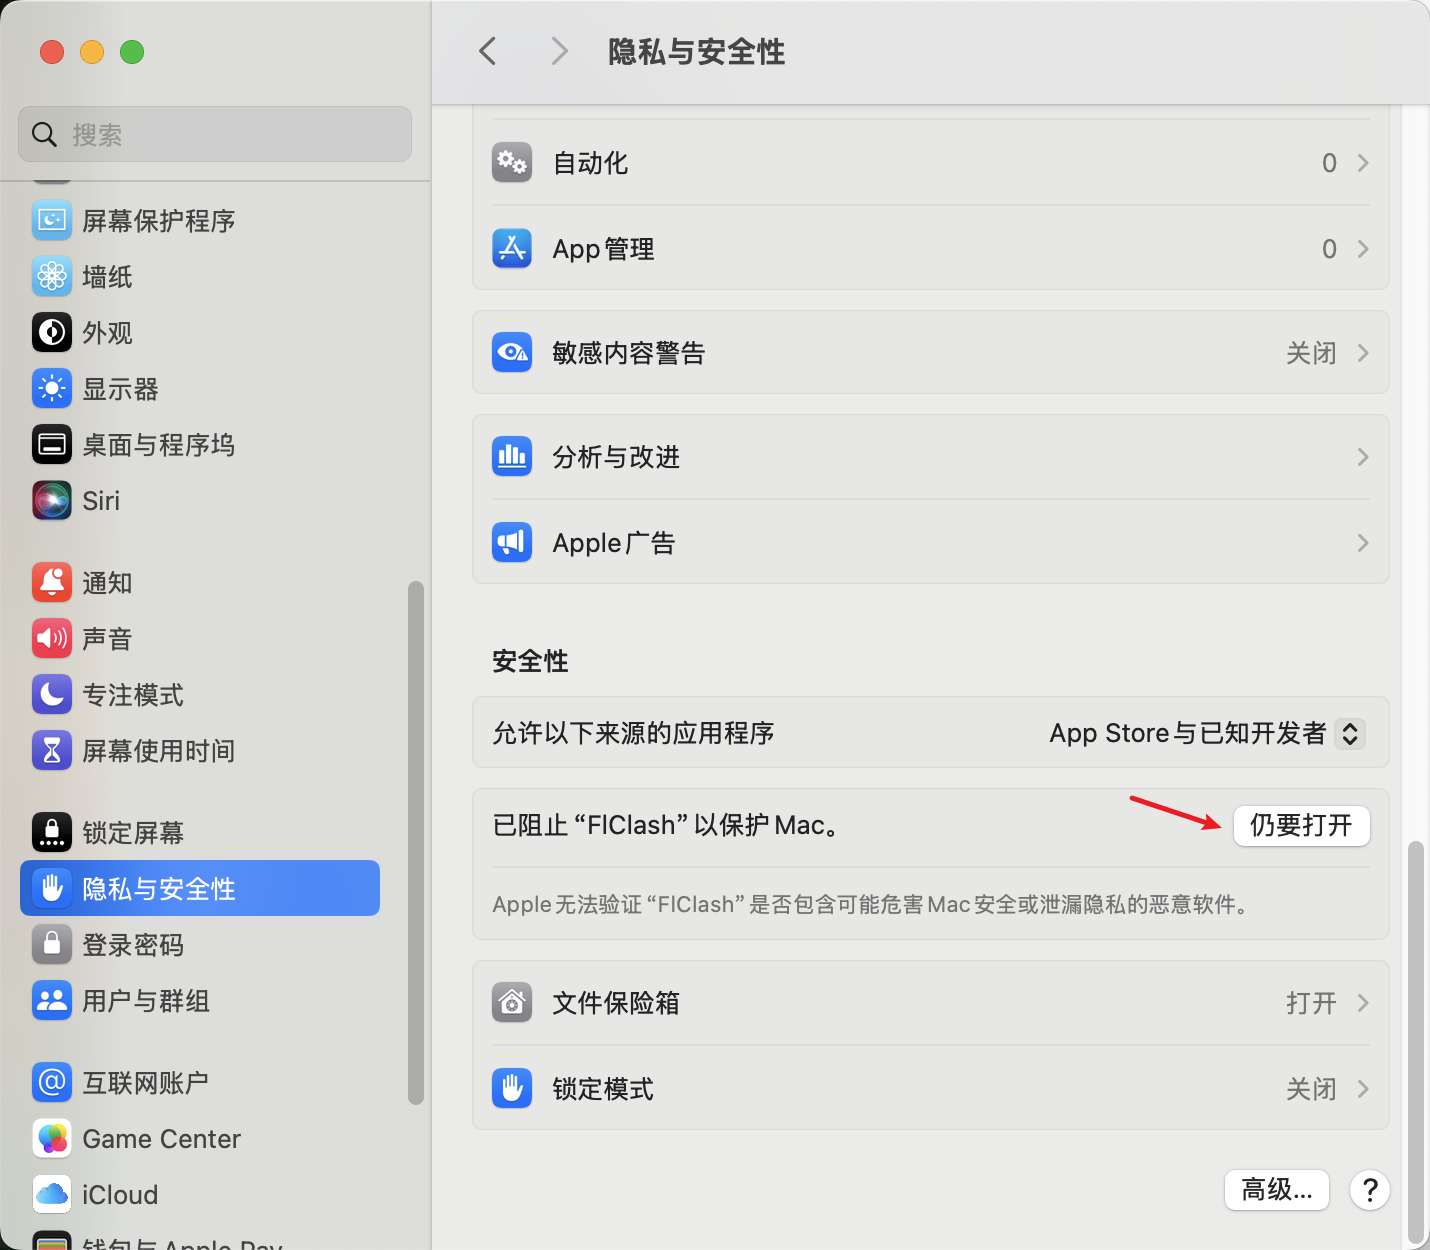1430x1250 pixels.
Task: Click the 搜索 search field
Action: pyautogui.click(x=215, y=134)
